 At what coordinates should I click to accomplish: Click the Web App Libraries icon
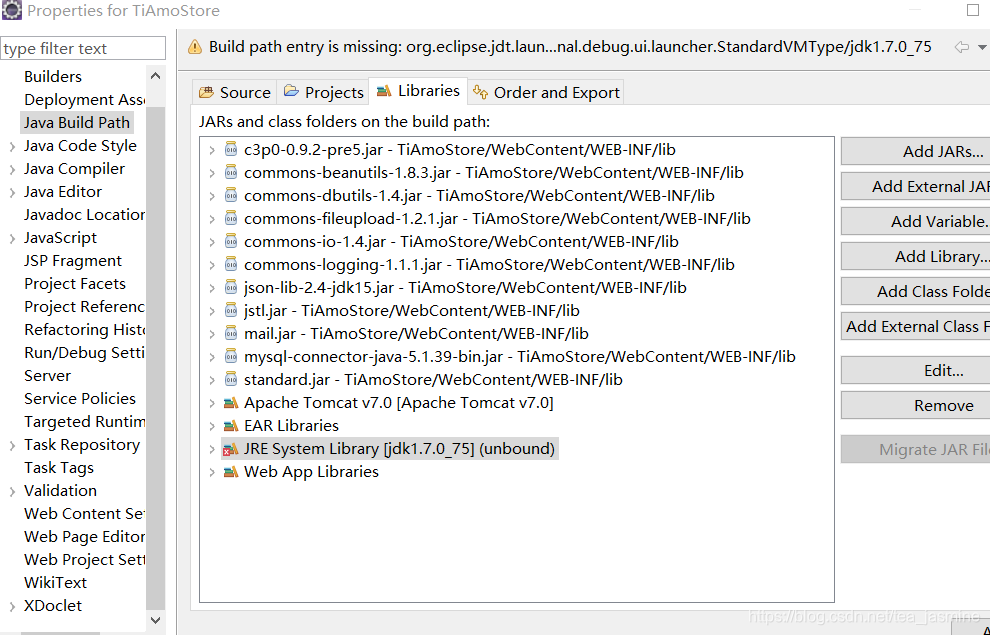pos(232,471)
